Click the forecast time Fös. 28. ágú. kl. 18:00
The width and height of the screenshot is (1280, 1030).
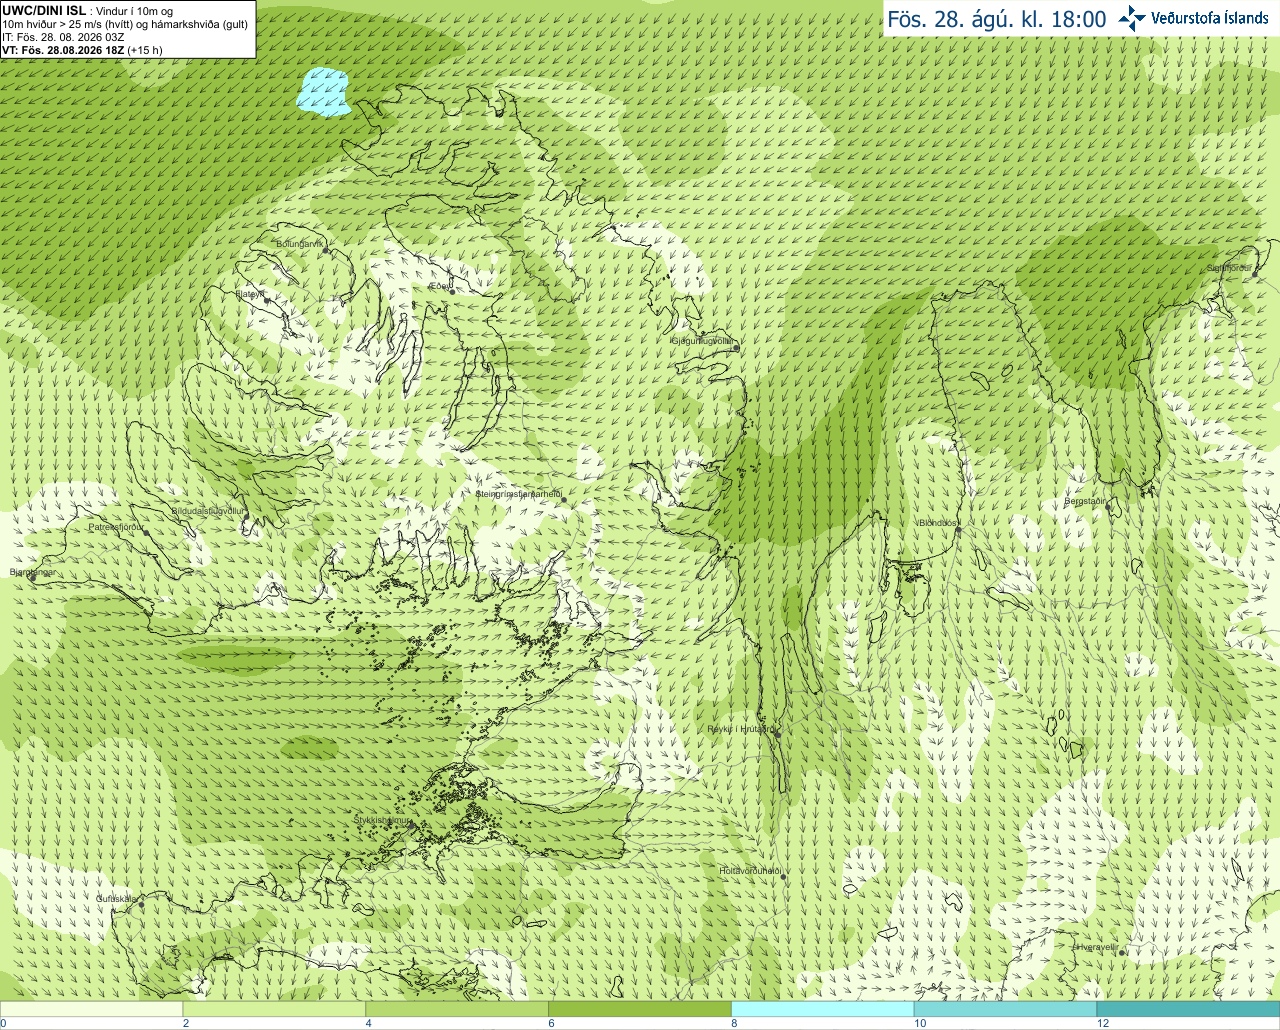click(997, 19)
